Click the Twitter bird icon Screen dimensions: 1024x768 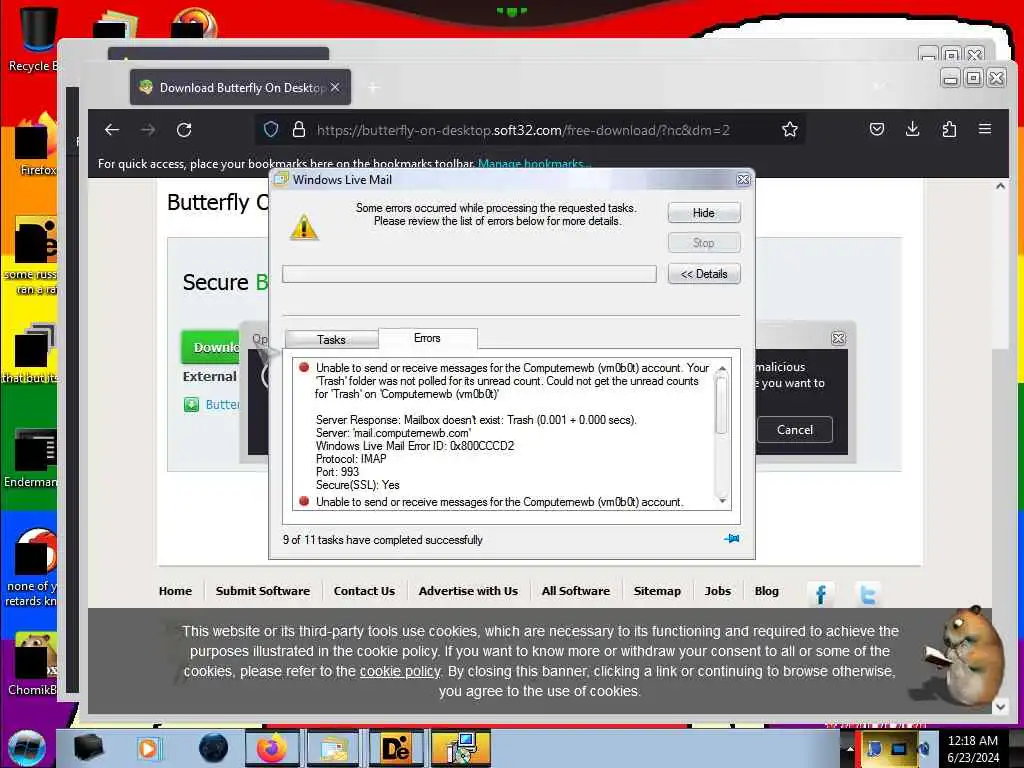click(x=867, y=594)
